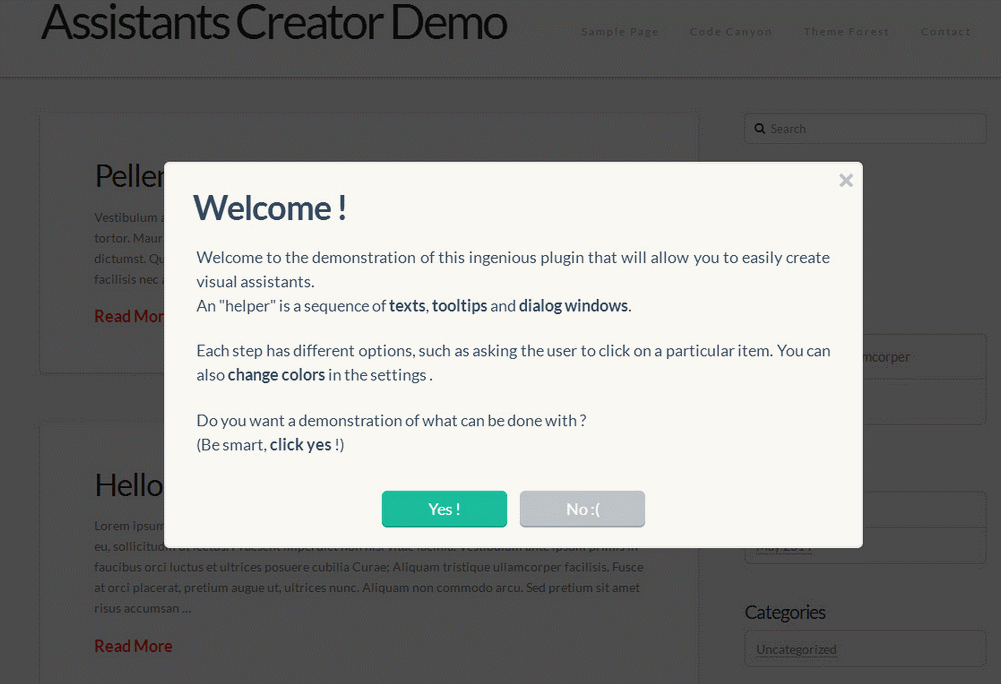Click the gray No :( button
The height and width of the screenshot is (684, 1001).
coord(582,509)
